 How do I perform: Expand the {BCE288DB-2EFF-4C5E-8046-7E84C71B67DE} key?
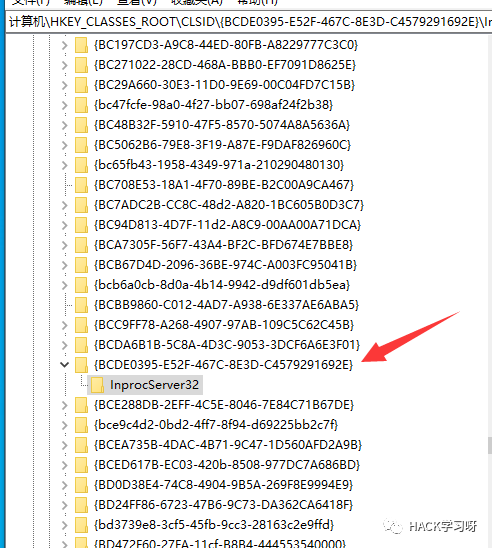[64, 405]
